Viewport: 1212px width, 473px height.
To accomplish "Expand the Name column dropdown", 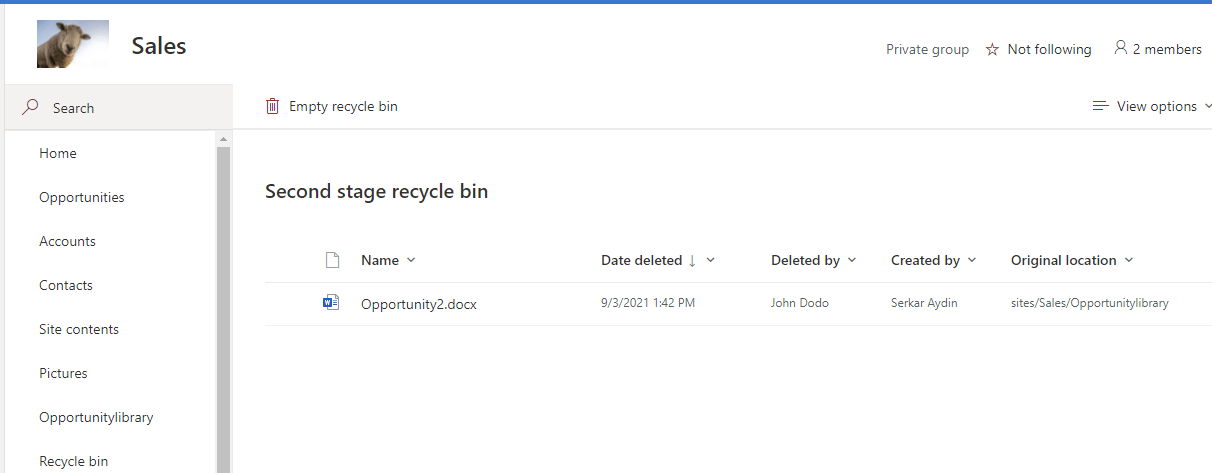I will click(x=411, y=260).
